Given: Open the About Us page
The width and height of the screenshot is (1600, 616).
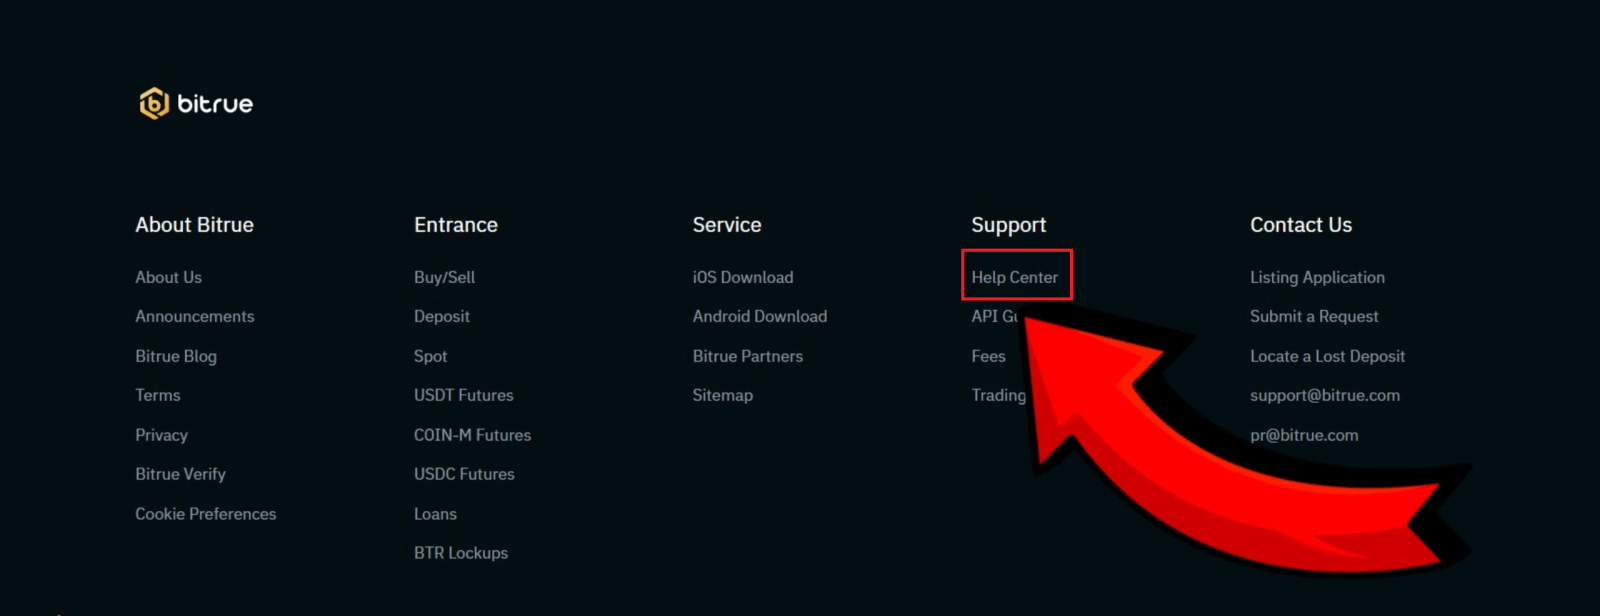Looking at the screenshot, I should pos(168,277).
